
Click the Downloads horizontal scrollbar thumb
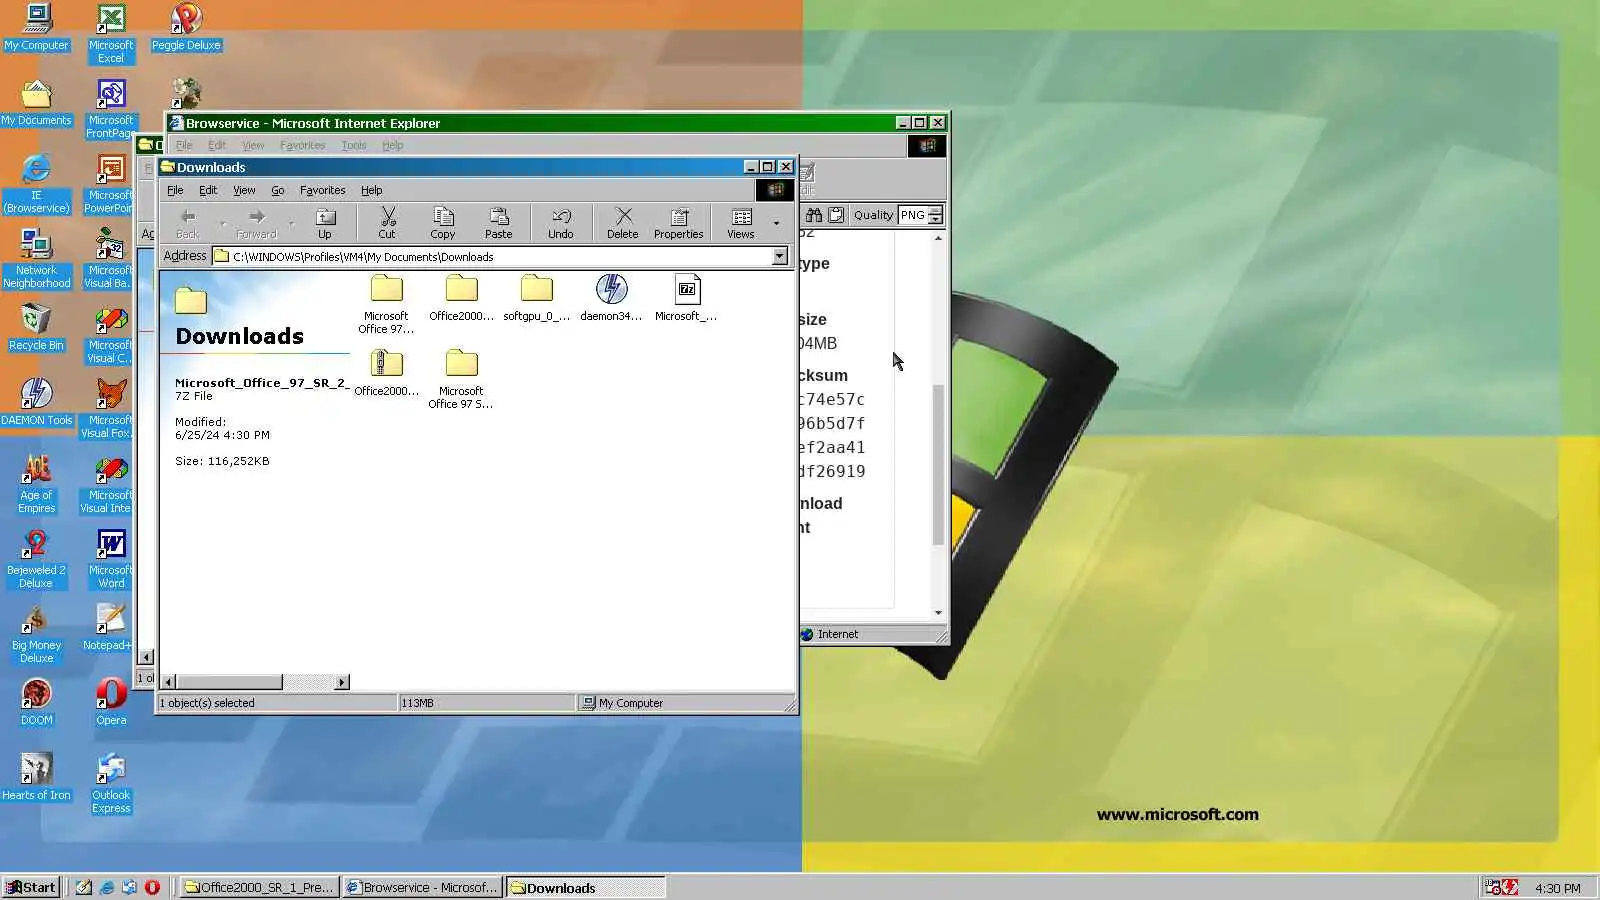point(229,682)
